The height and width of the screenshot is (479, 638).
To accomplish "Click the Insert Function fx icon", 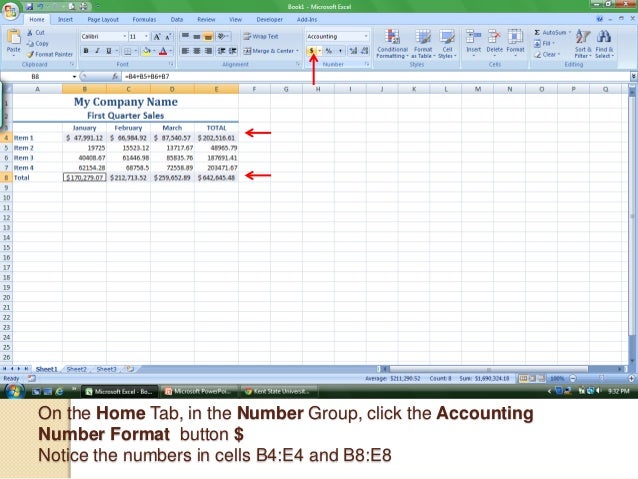I will tap(115, 77).
